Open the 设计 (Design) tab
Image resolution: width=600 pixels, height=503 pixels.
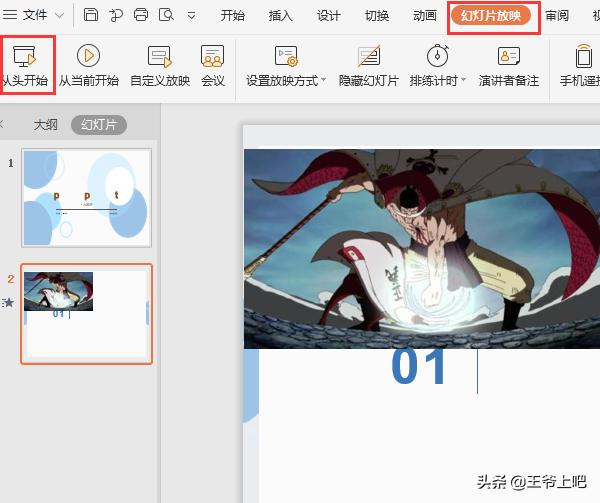(328, 16)
